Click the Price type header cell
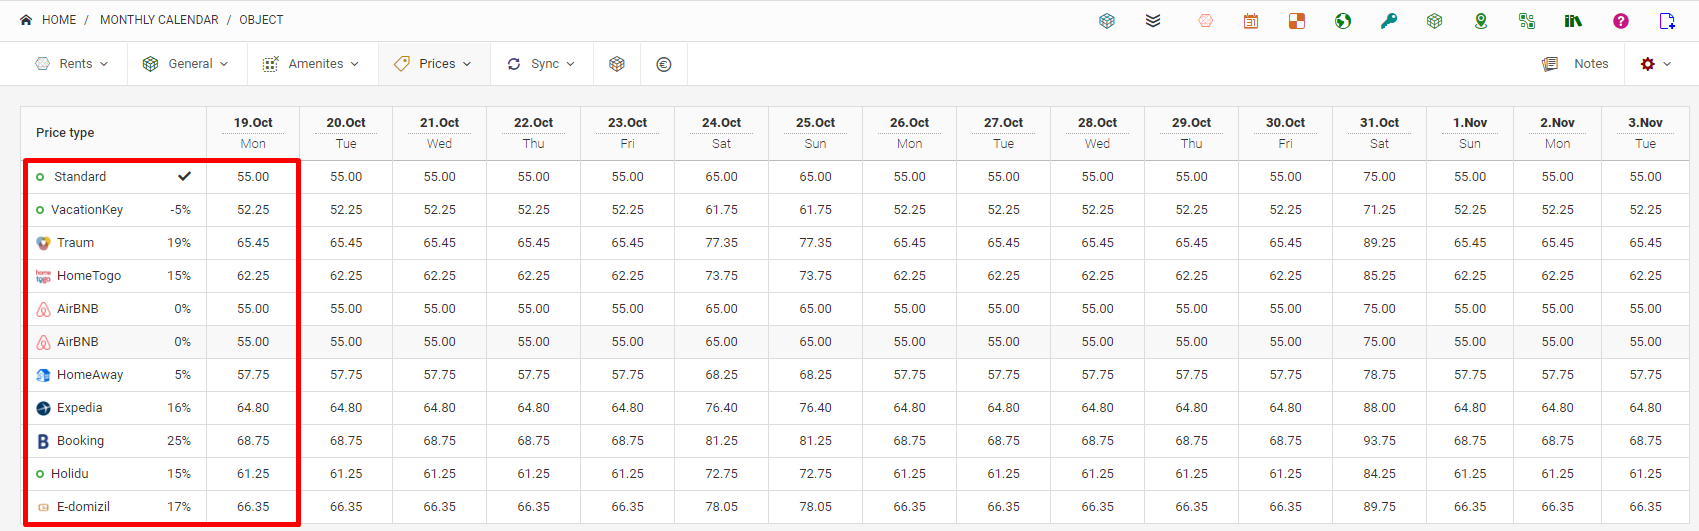Screen dimensions: 1699x531 (x=113, y=133)
